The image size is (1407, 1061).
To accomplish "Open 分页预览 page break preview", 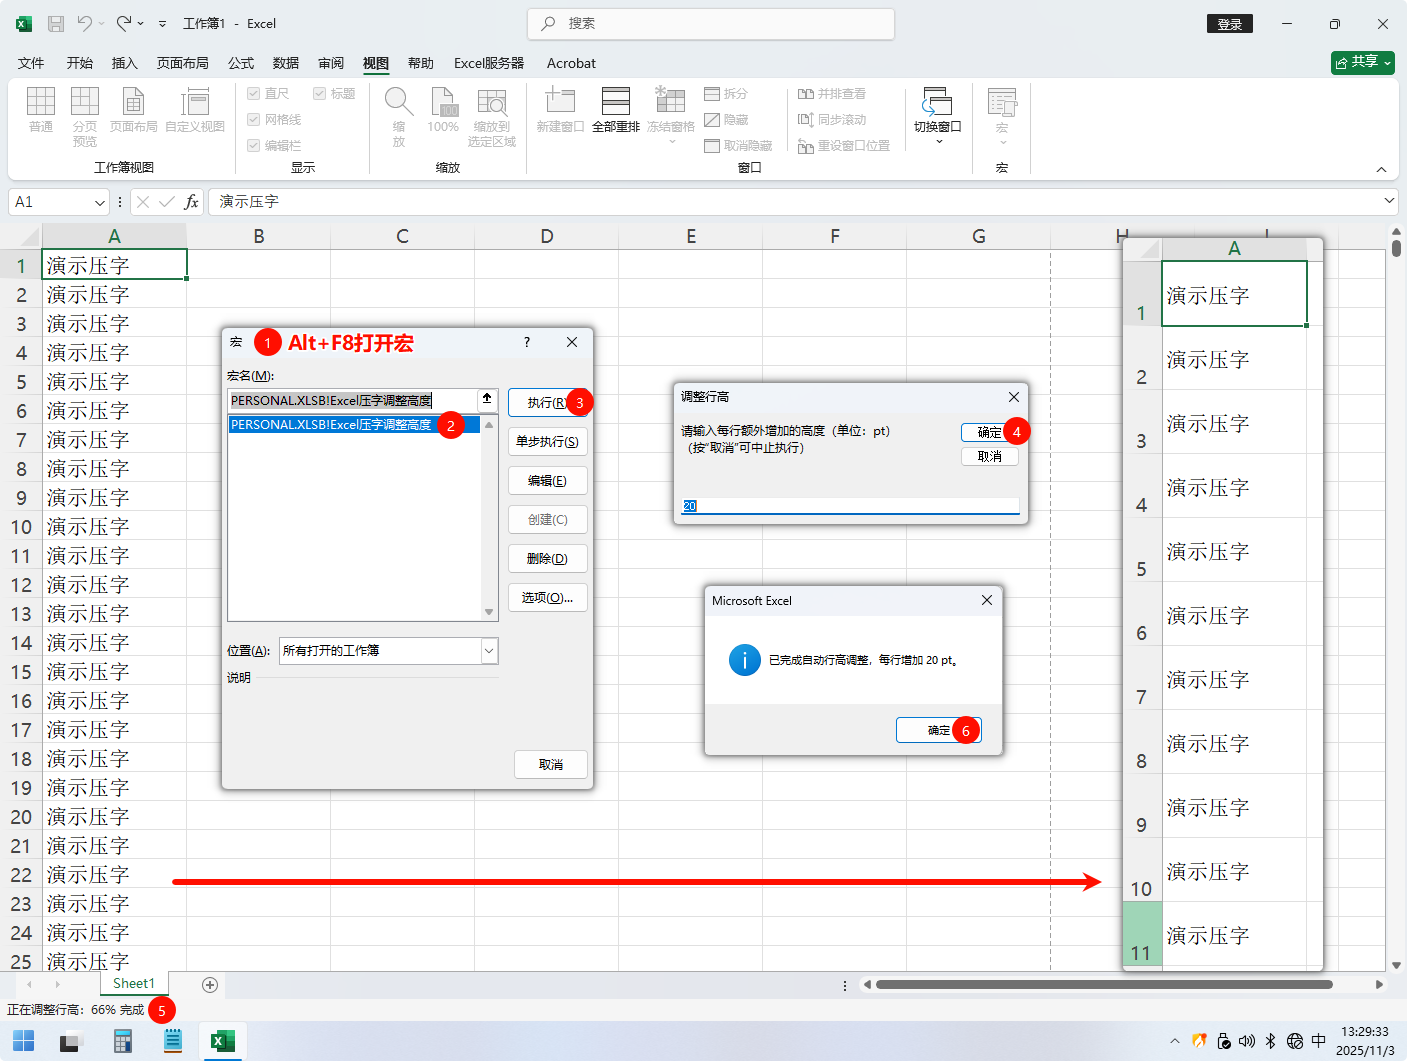I will click(x=85, y=116).
